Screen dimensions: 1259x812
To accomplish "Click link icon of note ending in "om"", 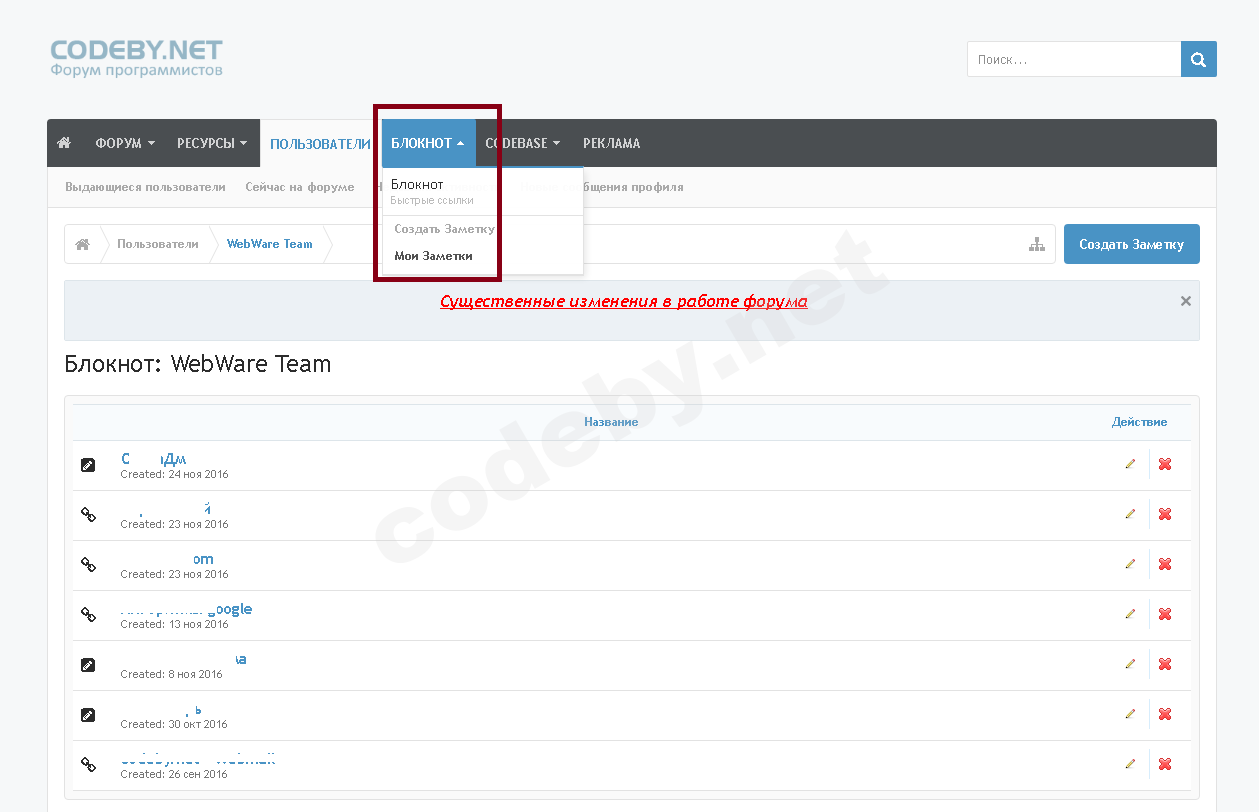I will (88, 565).
